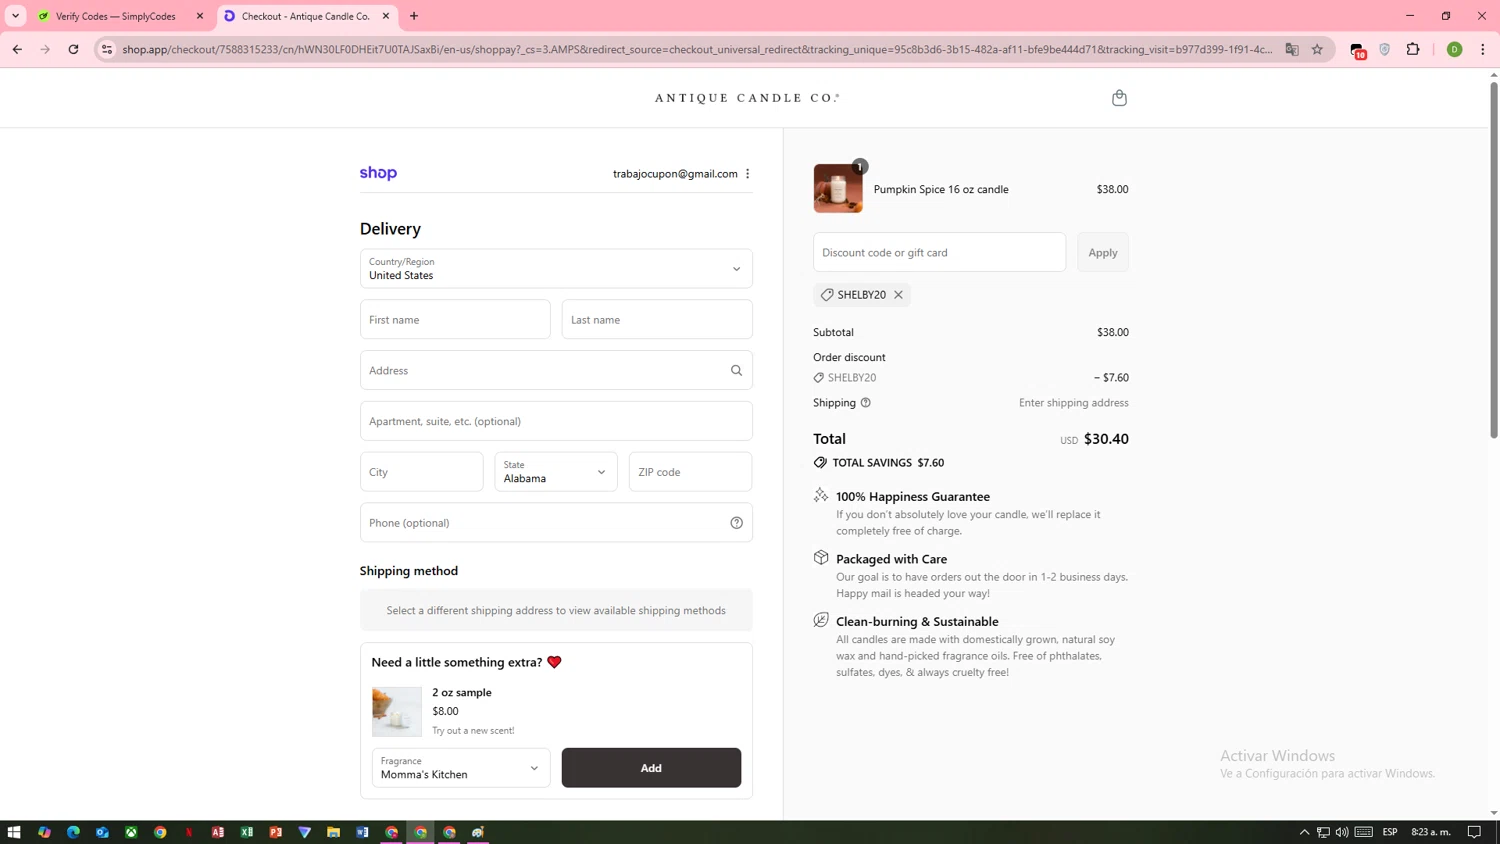Click the browser address bar URL
The image size is (1500, 844).
[x=697, y=49]
